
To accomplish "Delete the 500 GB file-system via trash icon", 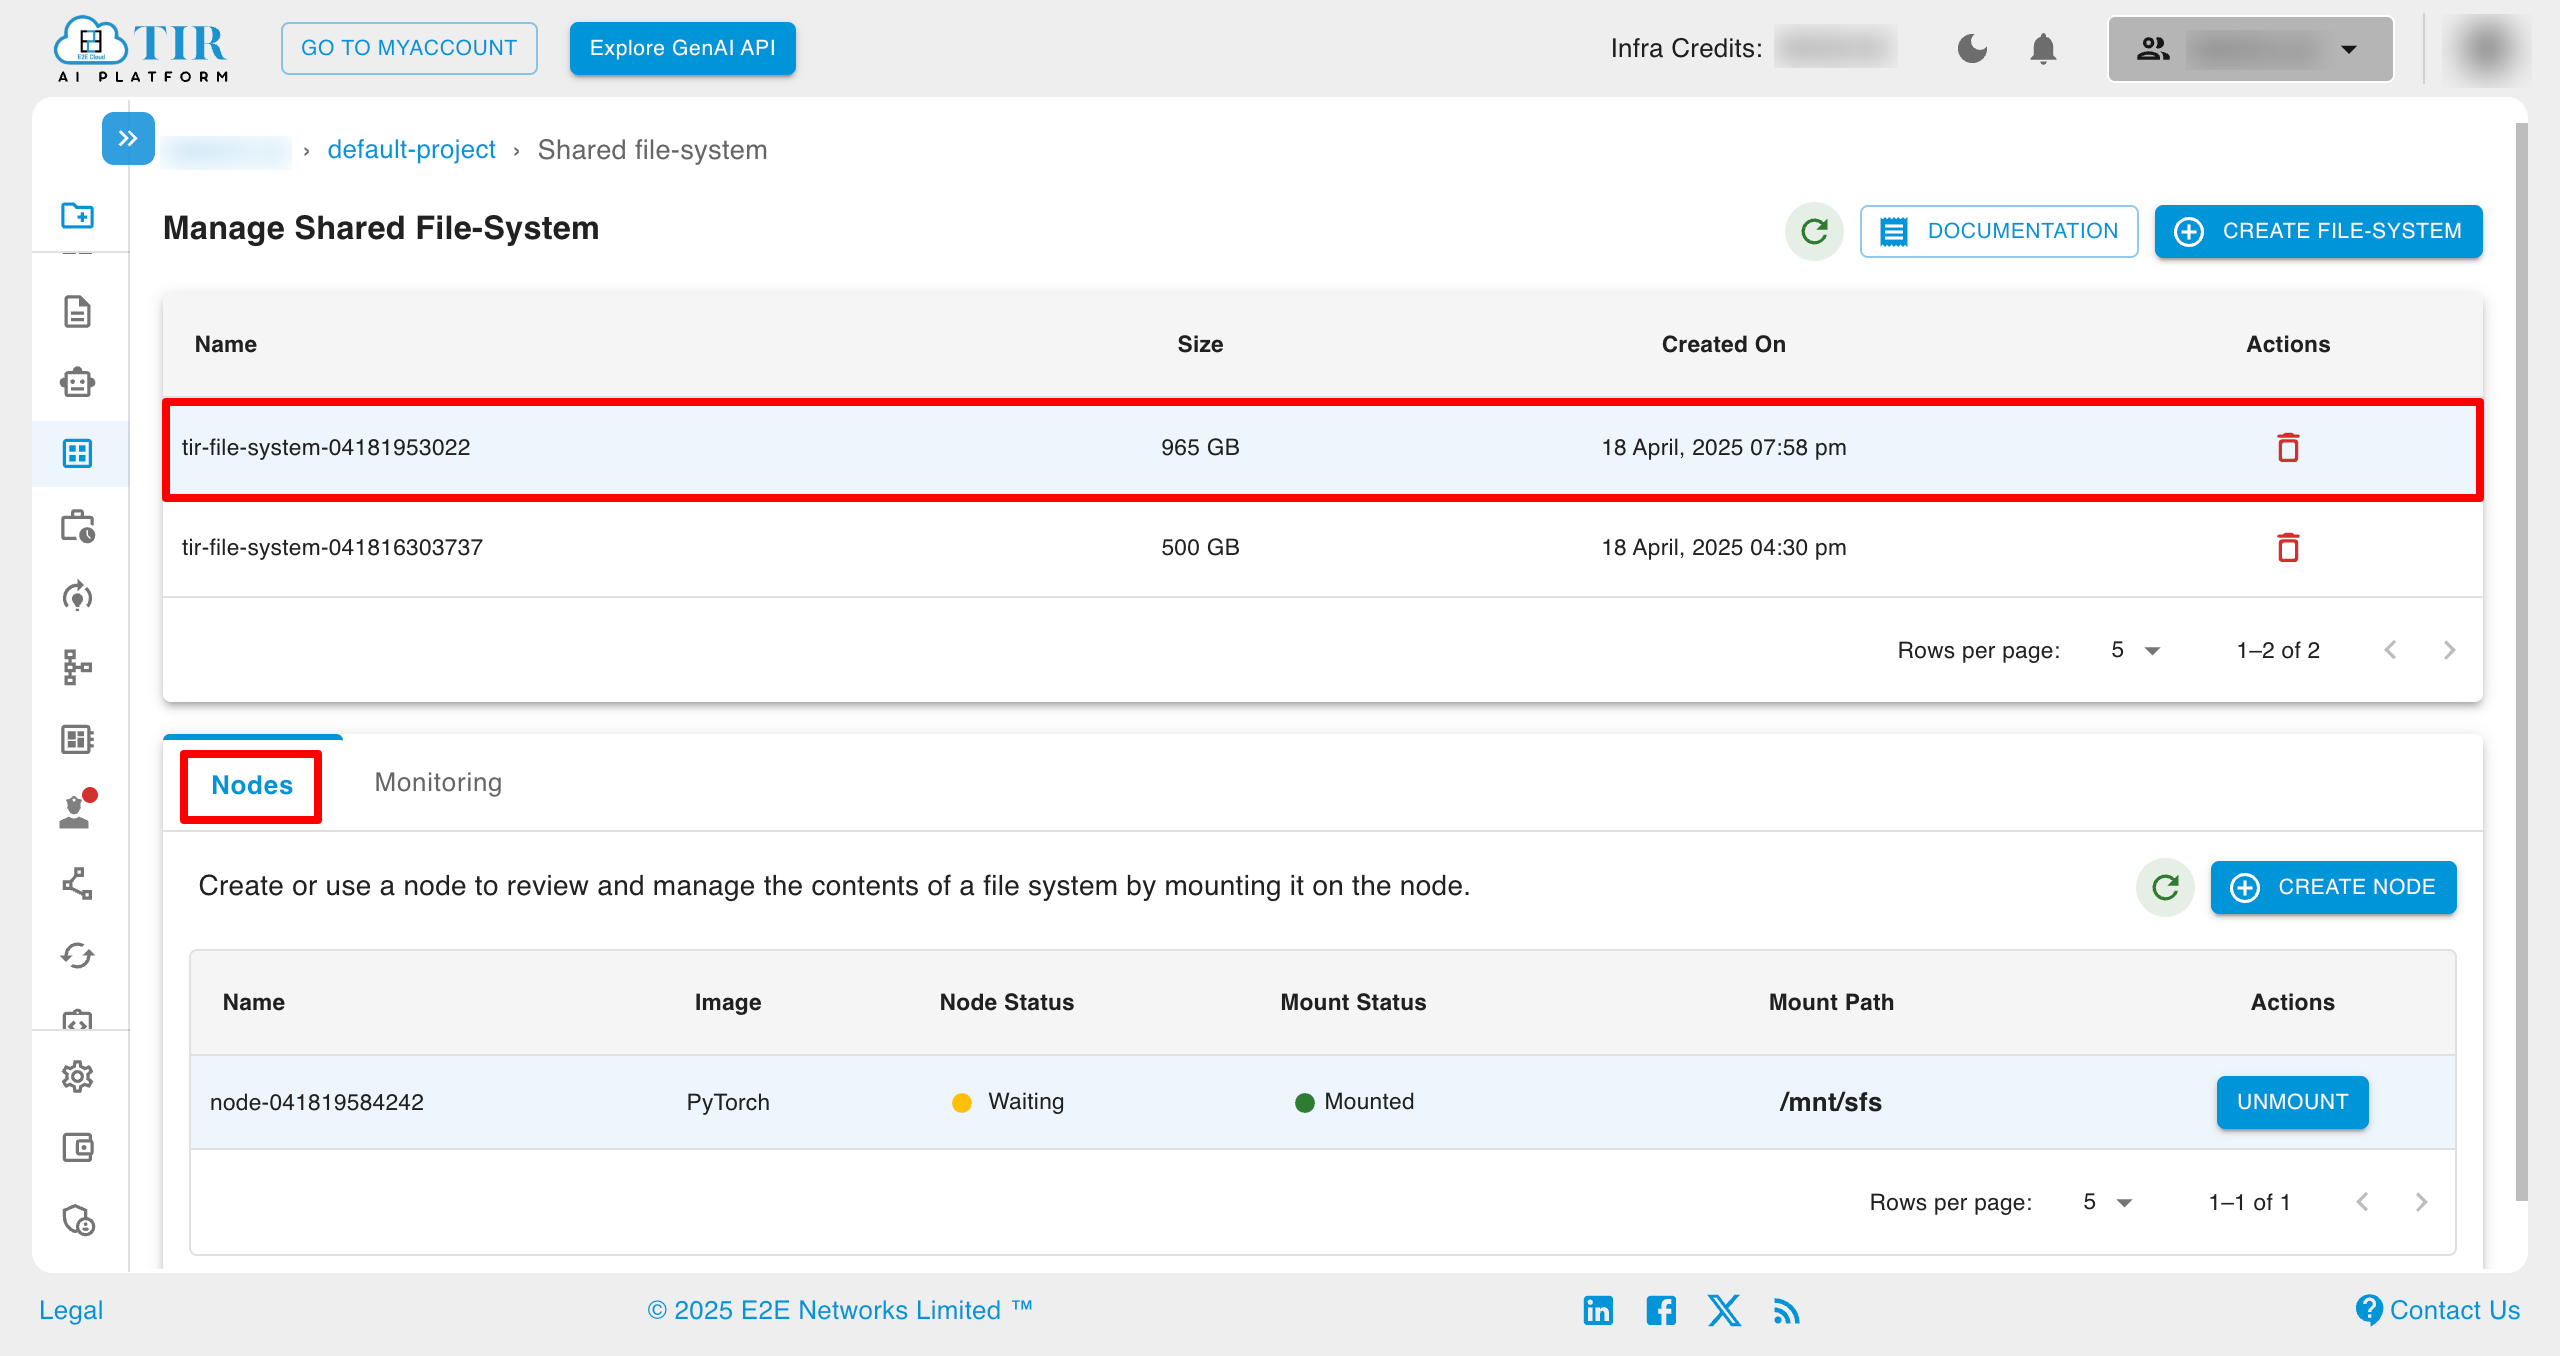I will pos(2288,548).
